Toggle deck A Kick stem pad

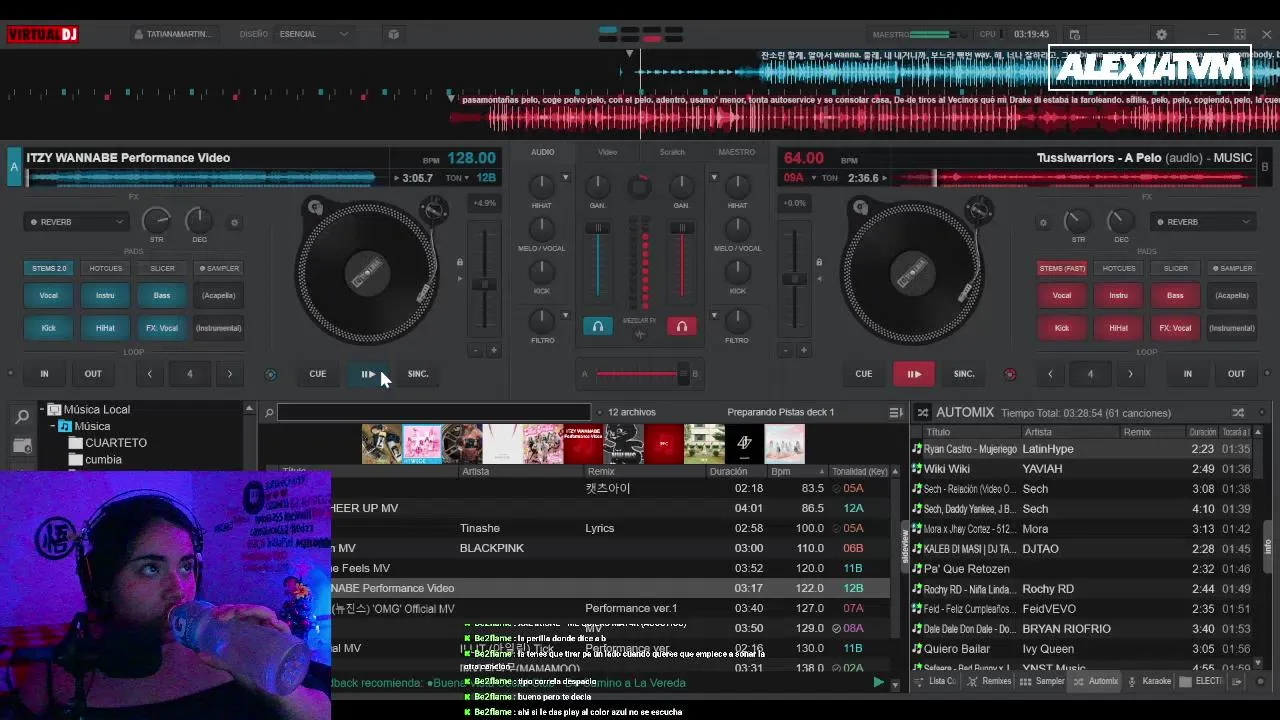click(49, 328)
